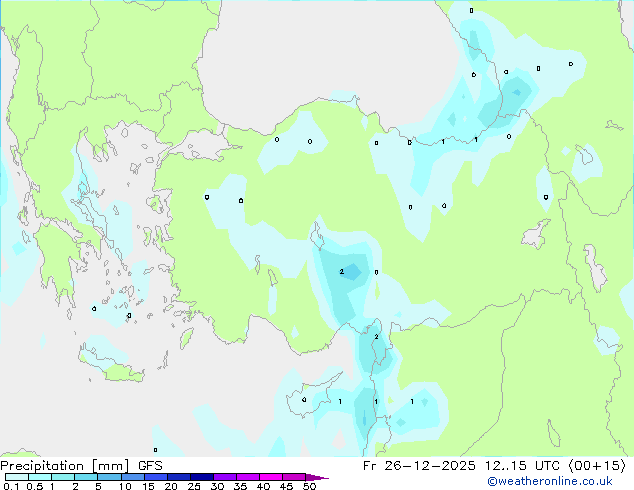
Task: Pick the 40–45 mm magenta legend swatch
Action: click(x=271, y=477)
